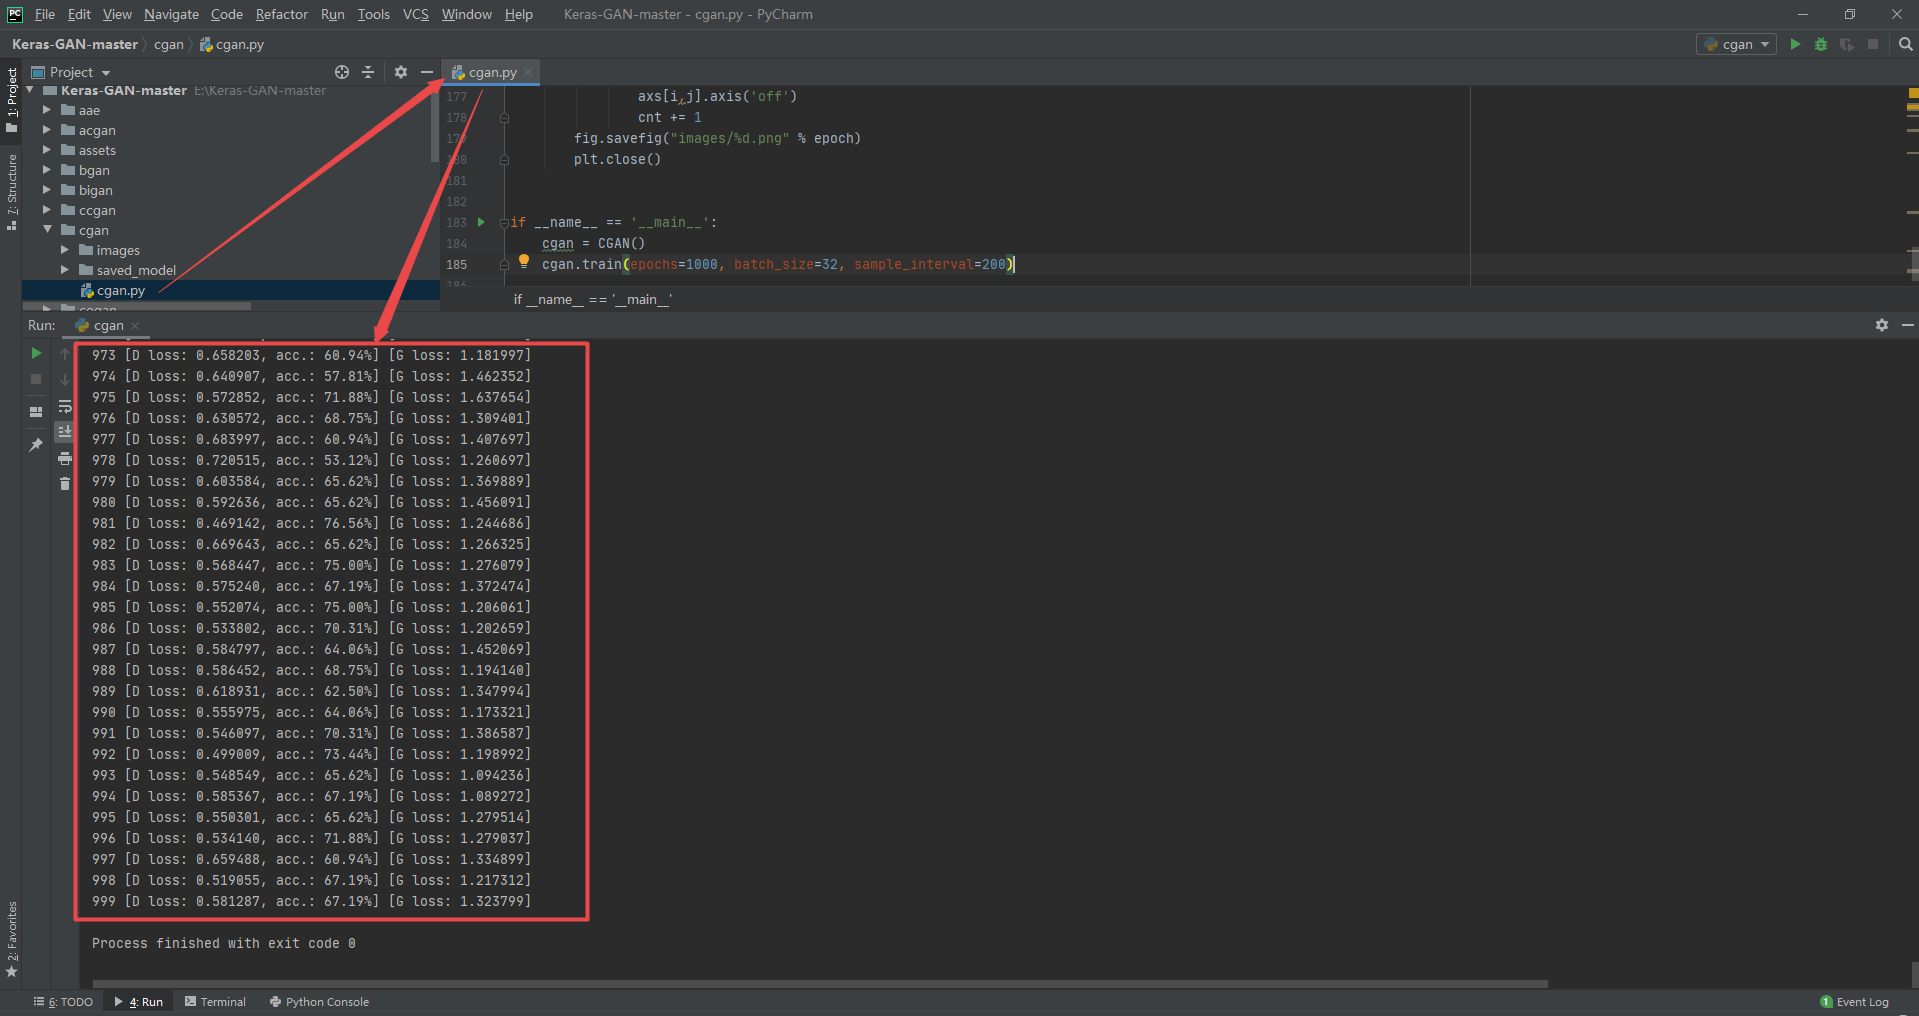1919x1016 pixels.
Task: Start debugging cgan with the bug icon
Action: coord(1821,44)
